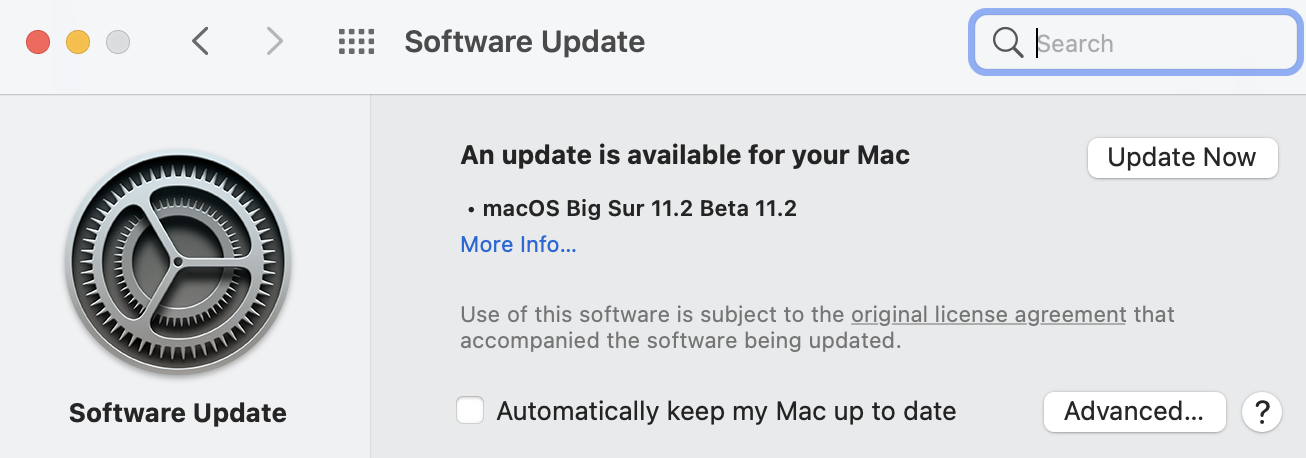Click the Software Update window title
Viewport: 1306px width, 458px height.
click(524, 42)
